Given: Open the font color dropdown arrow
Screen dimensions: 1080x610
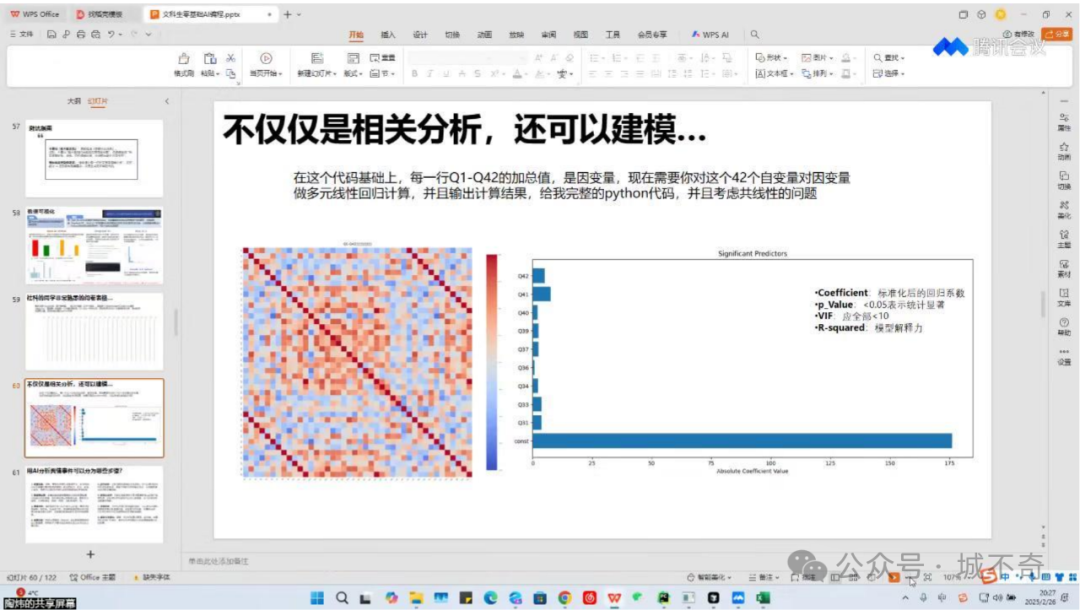Looking at the screenshot, I should coord(526,74).
